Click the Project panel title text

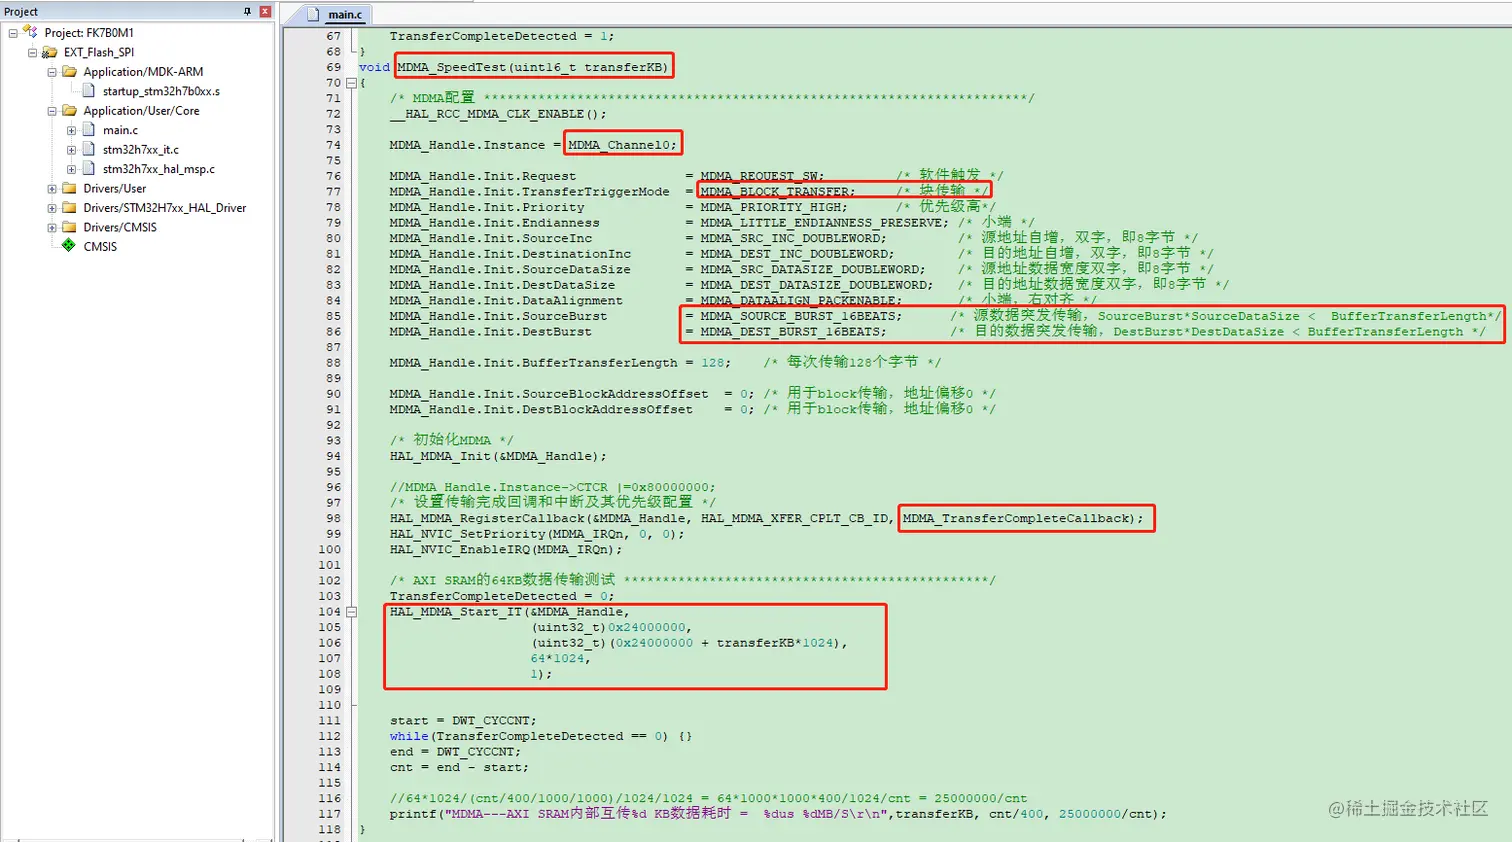coord(21,12)
